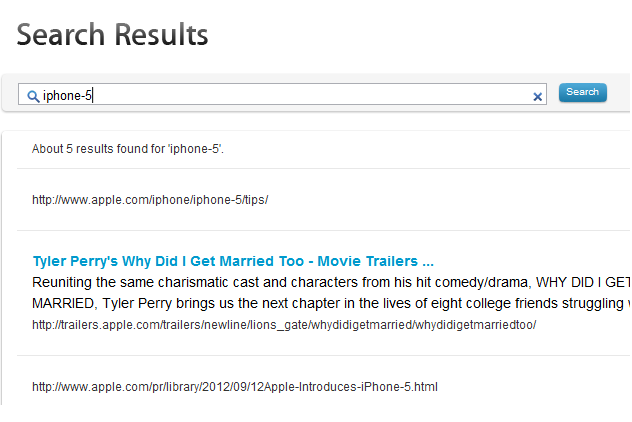Click 'WHY DID I GET' in result snippet
Viewport: 632px width, 422px height.
point(582,283)
